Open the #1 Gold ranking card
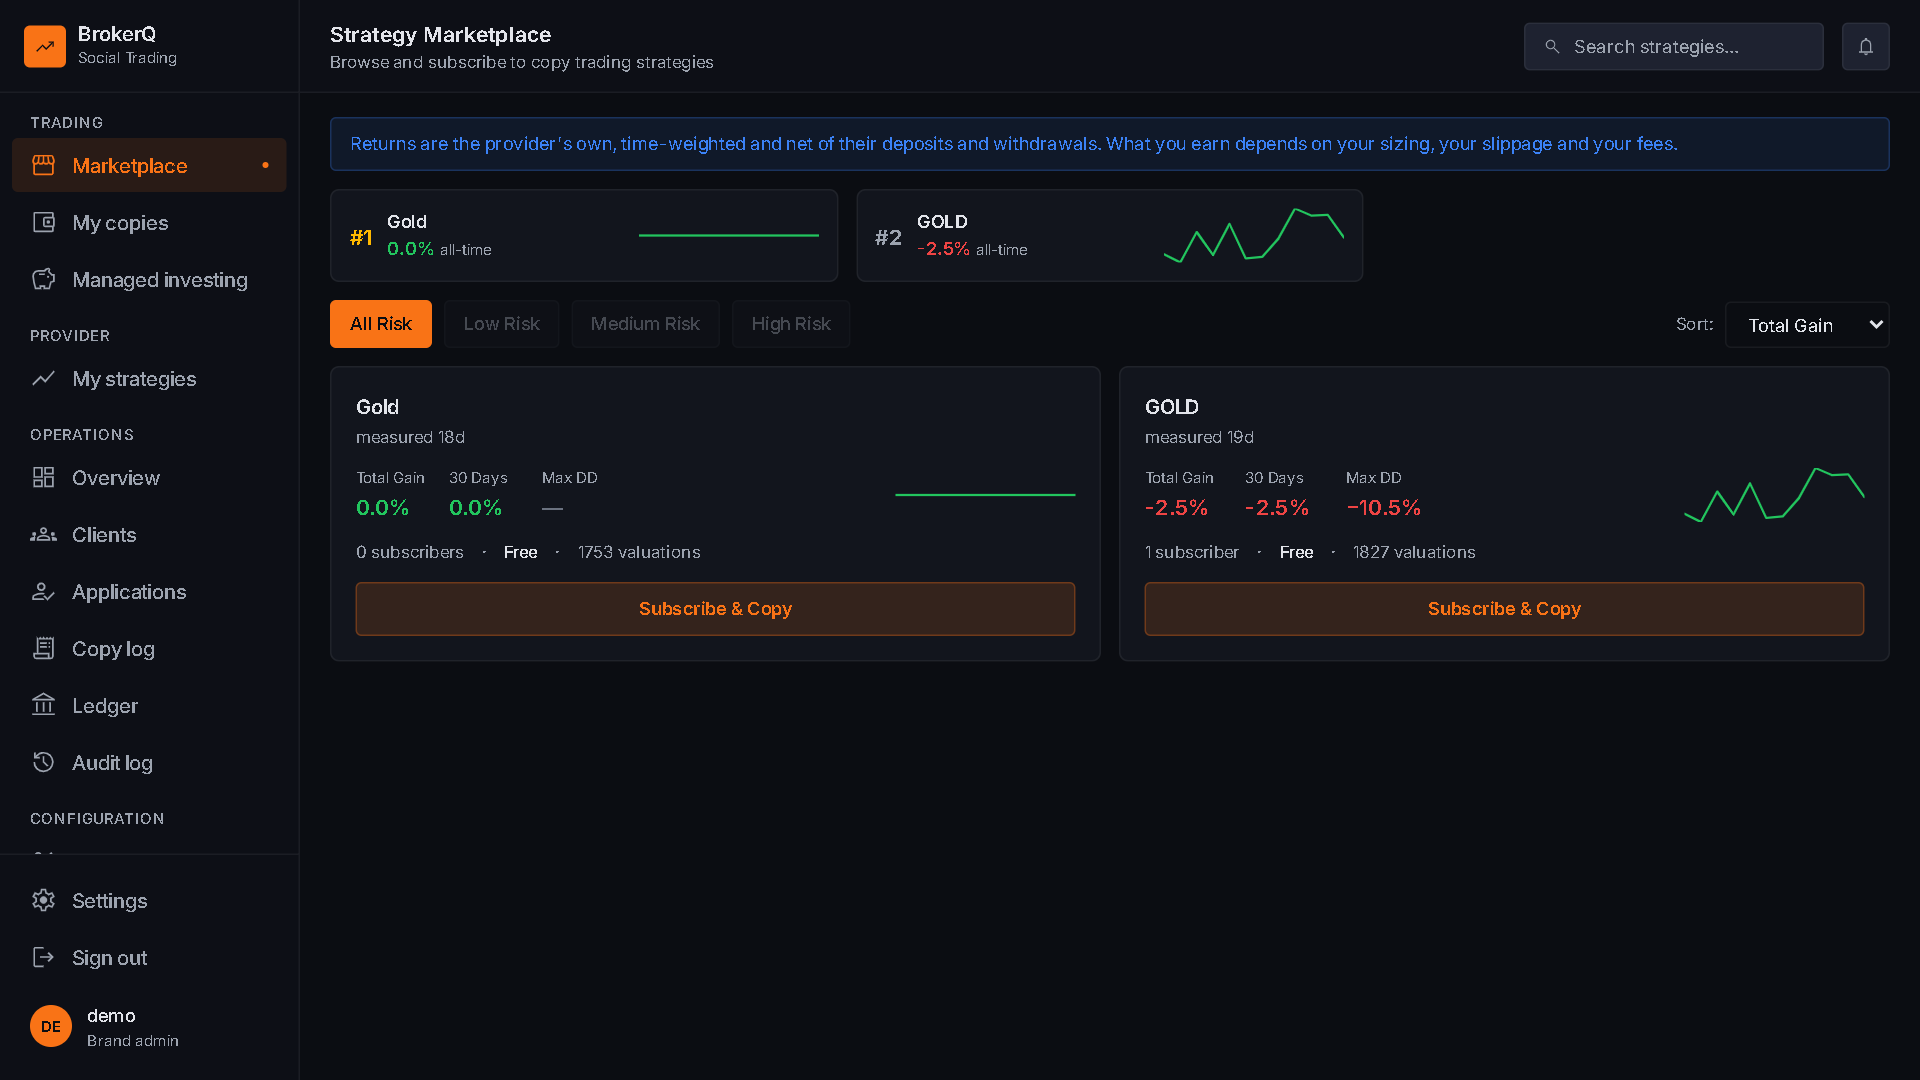Image resolution: width=1920 pixels, height=1080 pixels. pos(584,236)
